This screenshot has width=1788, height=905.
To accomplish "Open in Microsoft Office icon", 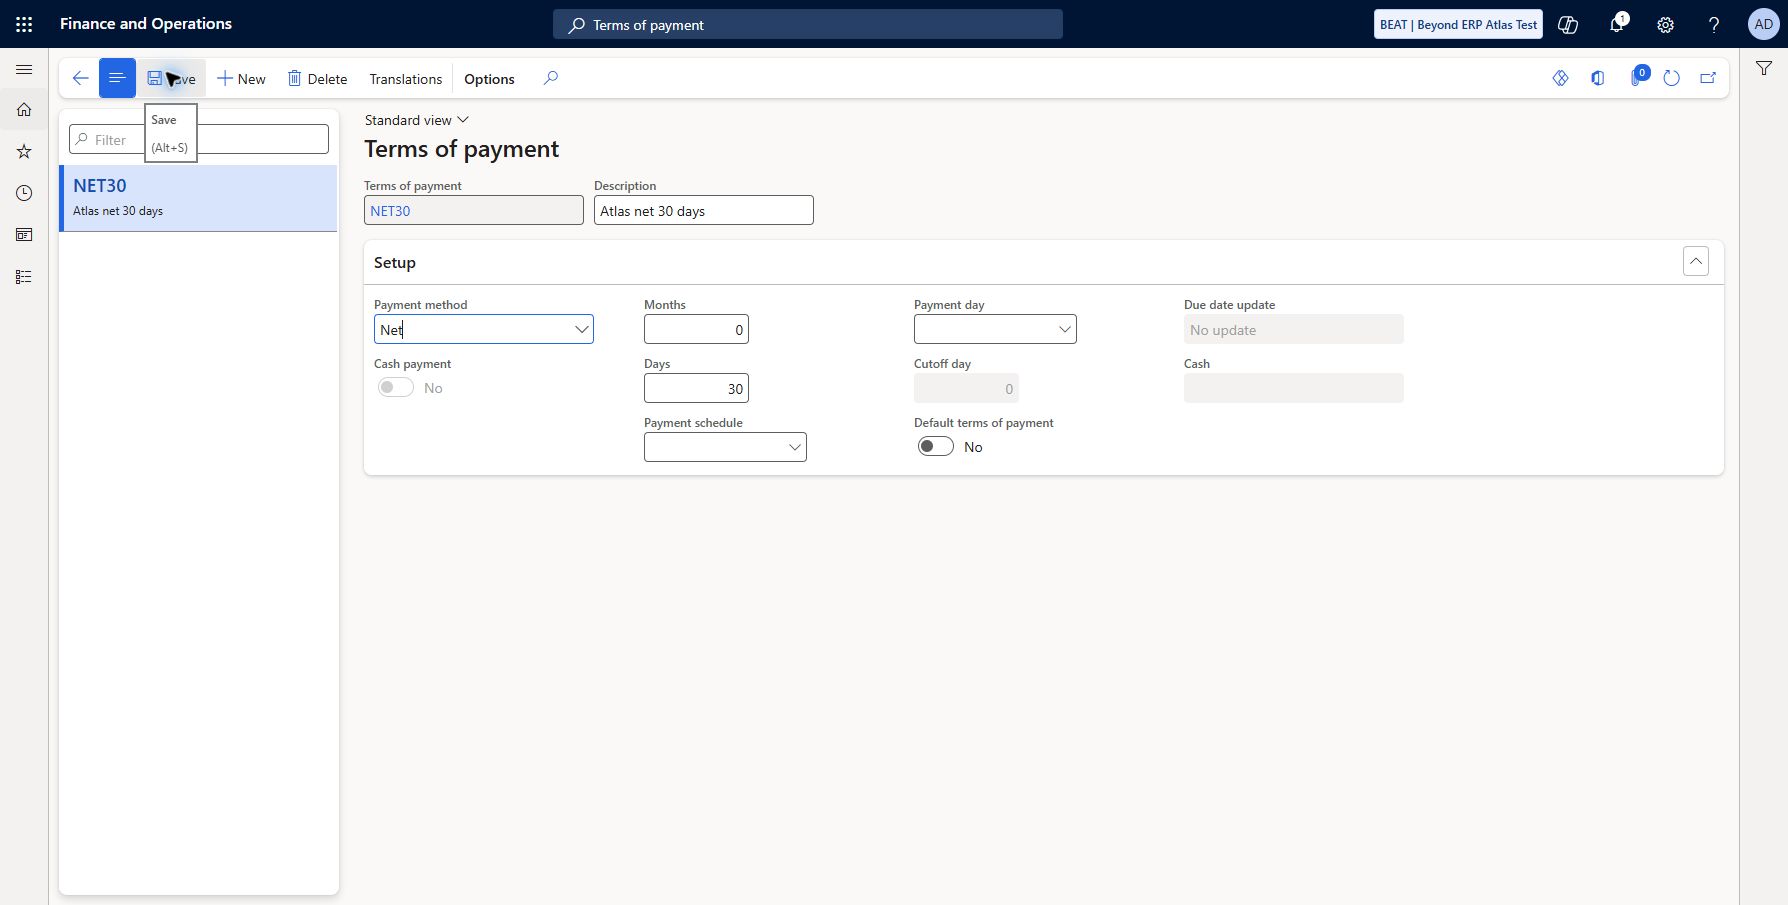I will (1598, 78).
